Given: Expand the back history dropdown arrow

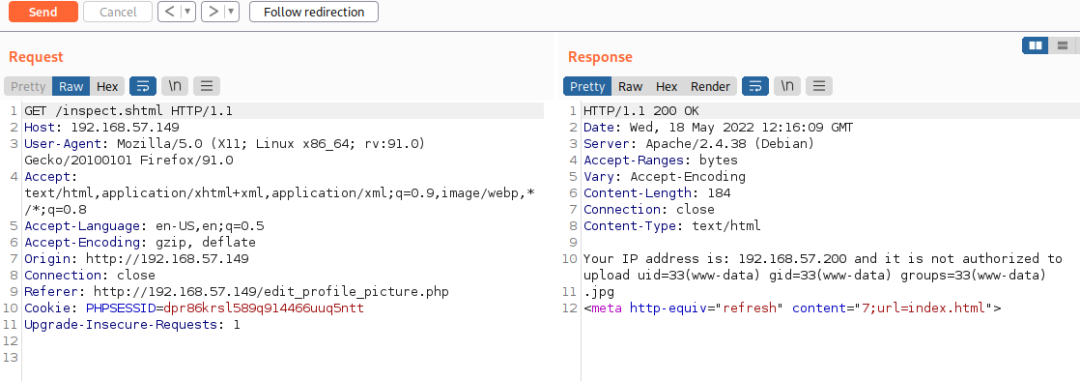Looking at the screenshot, I should pyautogui.click(x=187, y=12).
